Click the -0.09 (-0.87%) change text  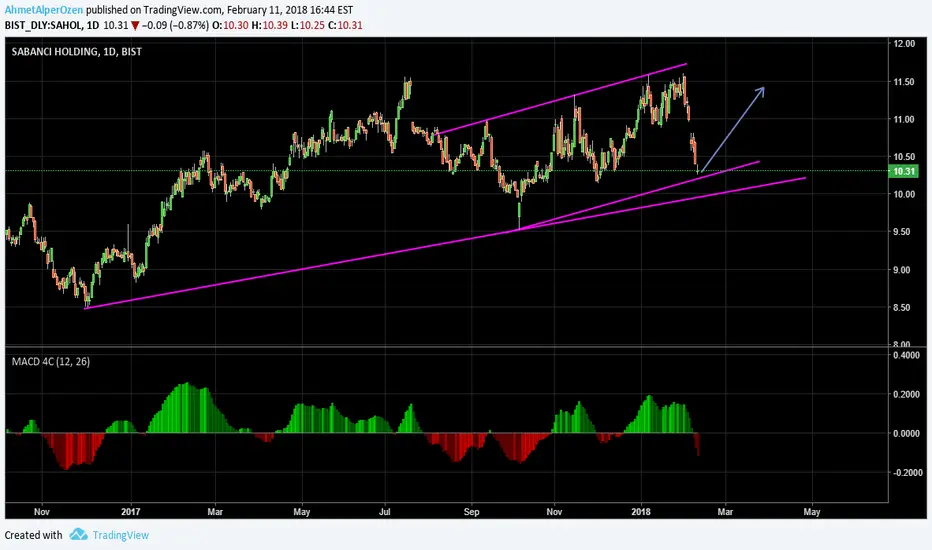click(x=175, y=26)
